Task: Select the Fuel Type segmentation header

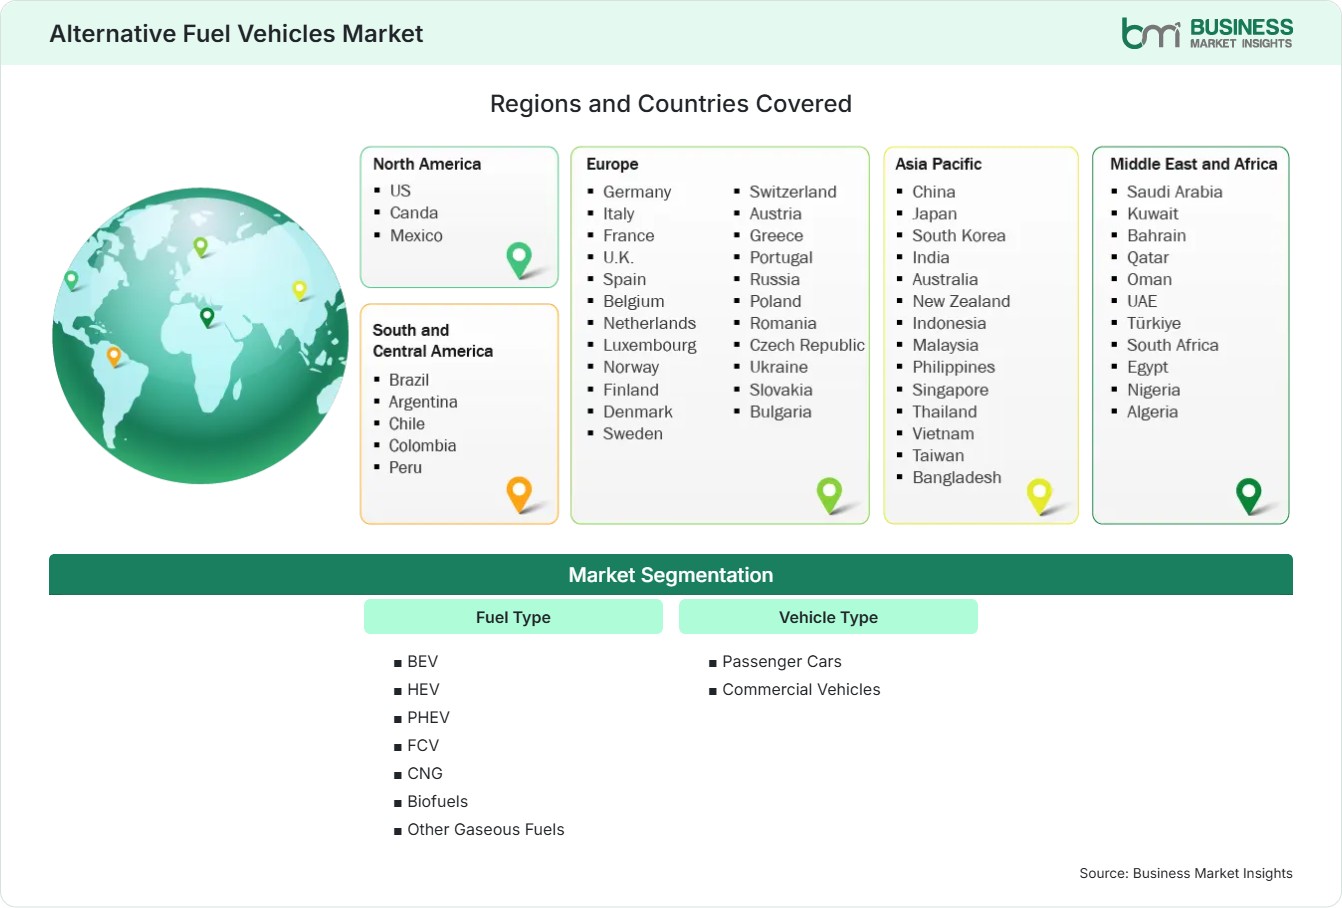Action: (x=513, y=617)
